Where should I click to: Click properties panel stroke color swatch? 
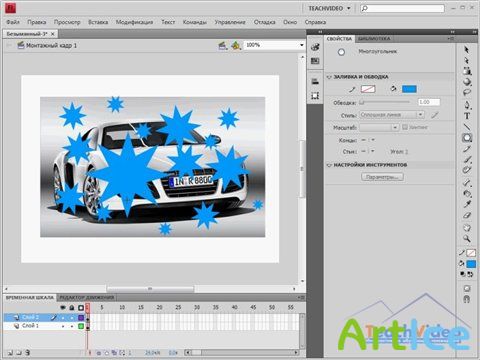point(368,89)
